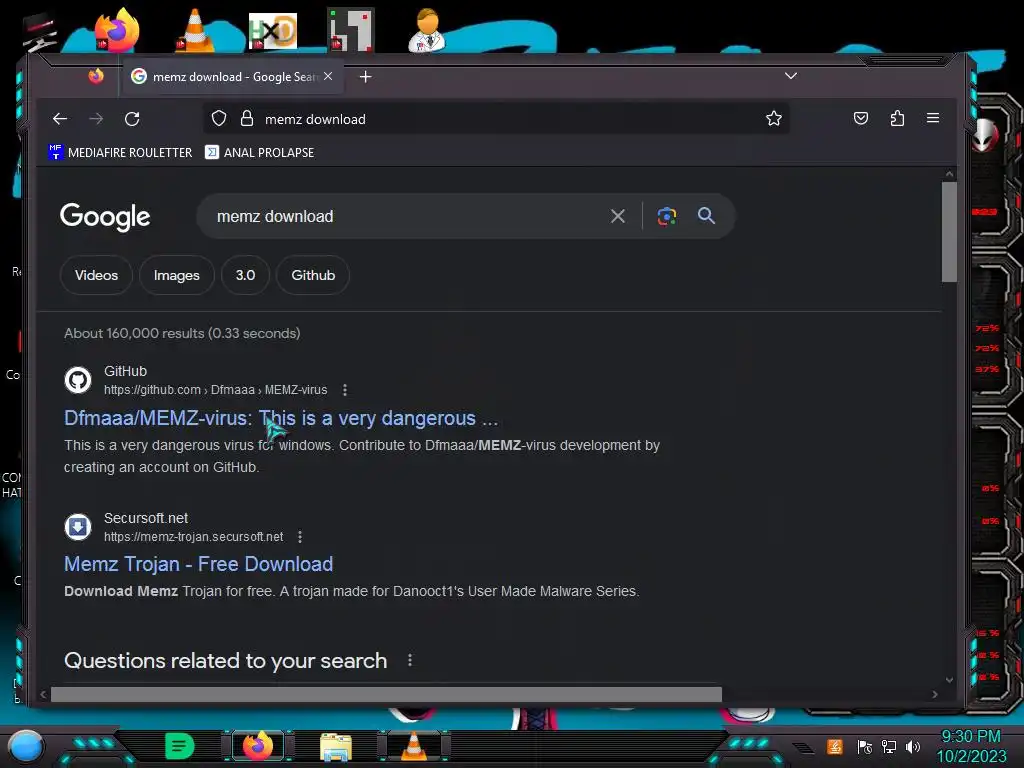Open the Firefox view pinned tab

(96, 76)
